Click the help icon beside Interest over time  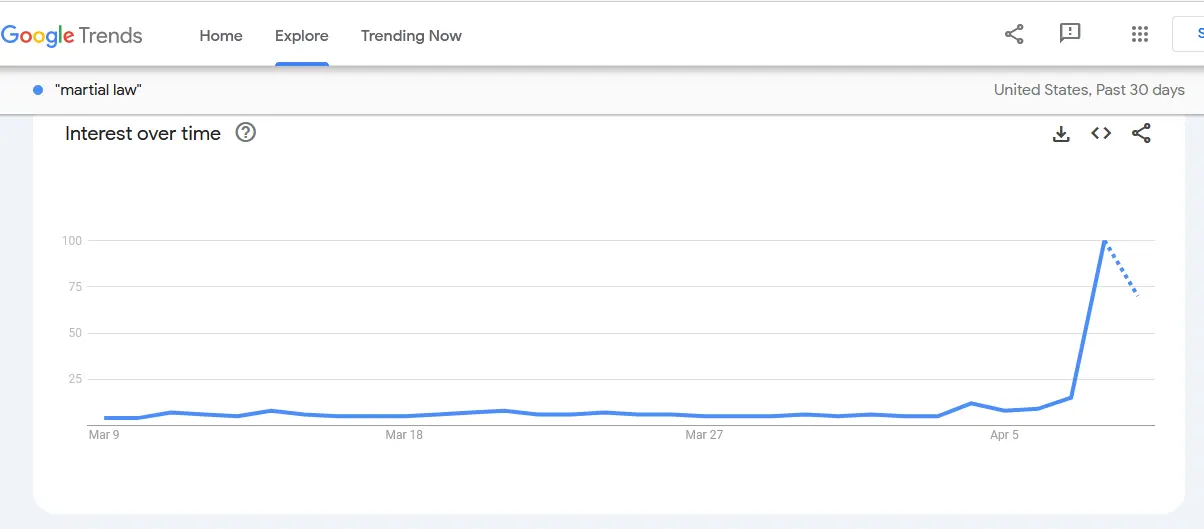(x=245, y=132)
